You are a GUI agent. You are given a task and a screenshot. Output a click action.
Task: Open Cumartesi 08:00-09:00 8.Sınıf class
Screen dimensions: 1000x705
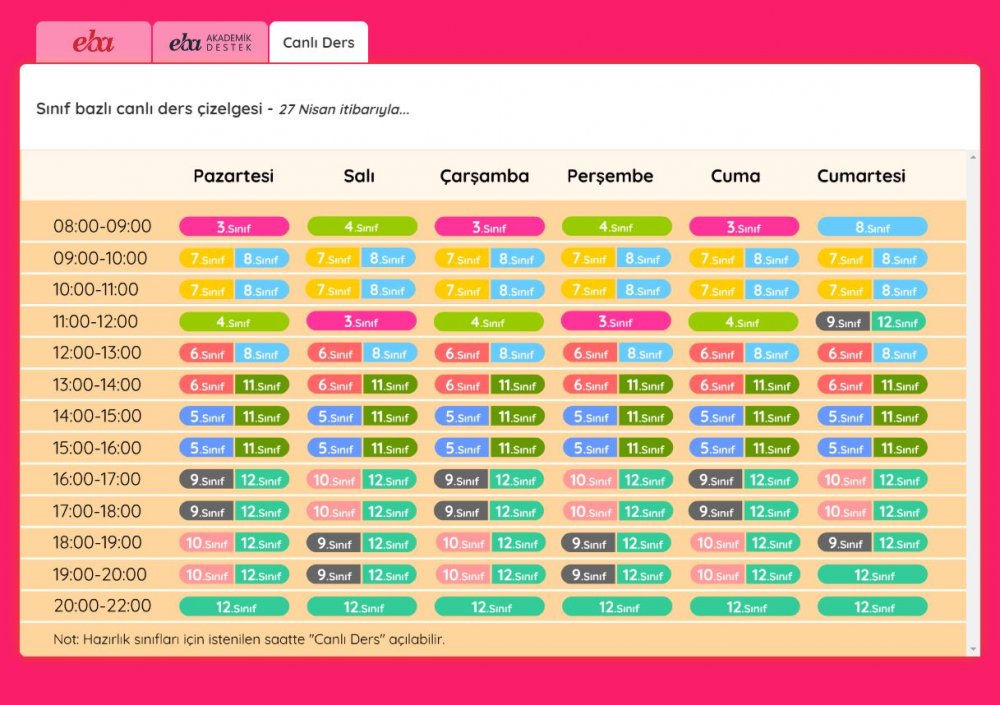(x=872, y=227)
